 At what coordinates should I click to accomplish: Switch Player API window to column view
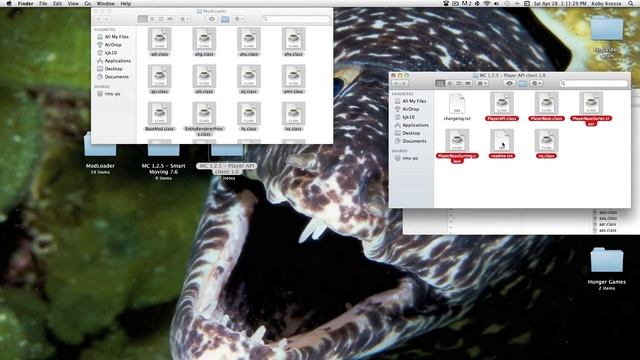coord(458,83)
